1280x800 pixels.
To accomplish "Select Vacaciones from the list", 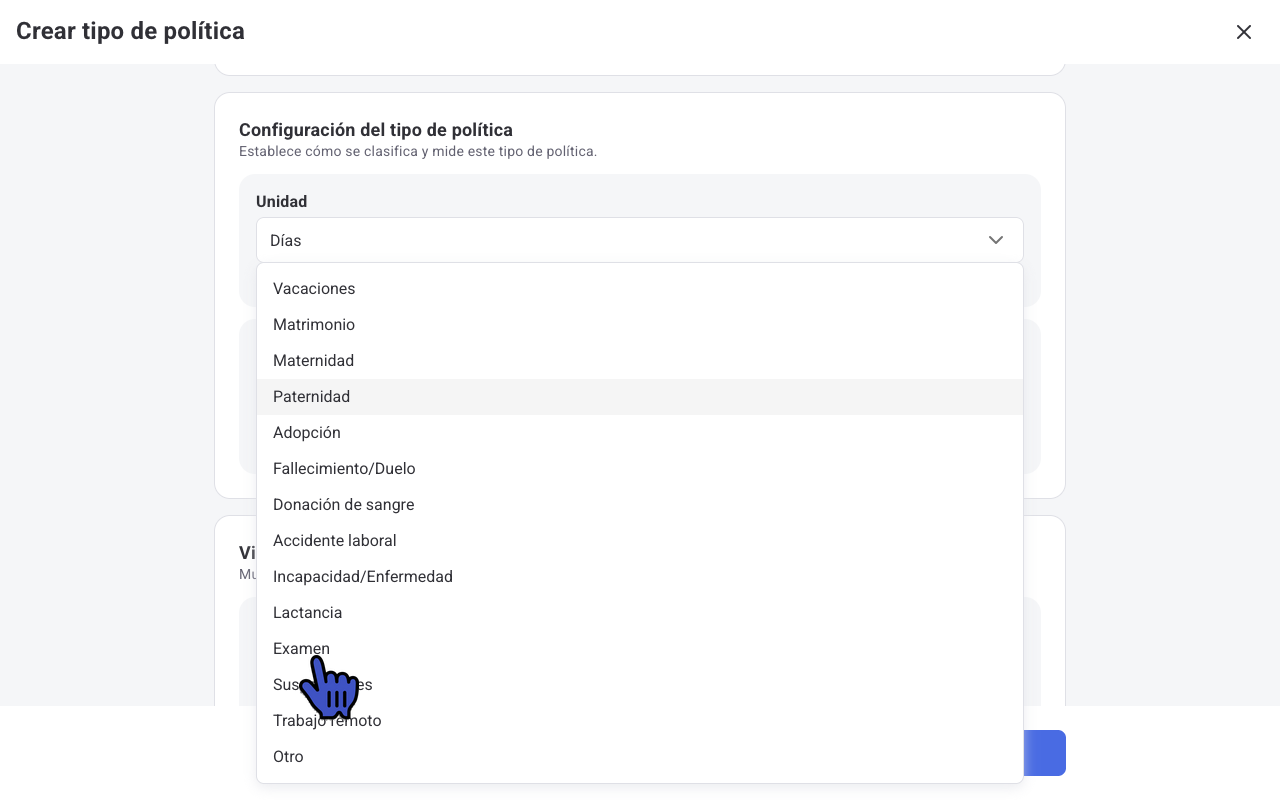I will 640,288.
